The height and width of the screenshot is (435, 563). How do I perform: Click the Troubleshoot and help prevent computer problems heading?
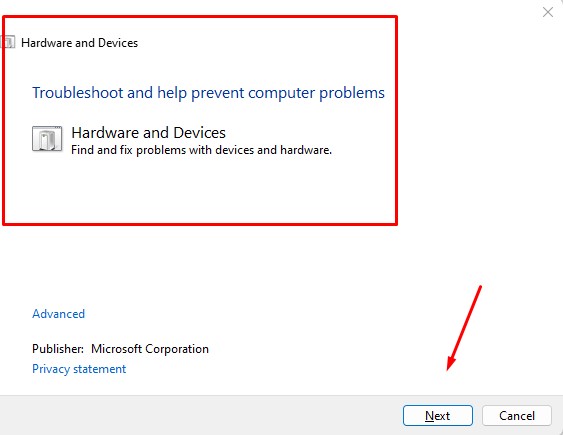coord(208,93)
